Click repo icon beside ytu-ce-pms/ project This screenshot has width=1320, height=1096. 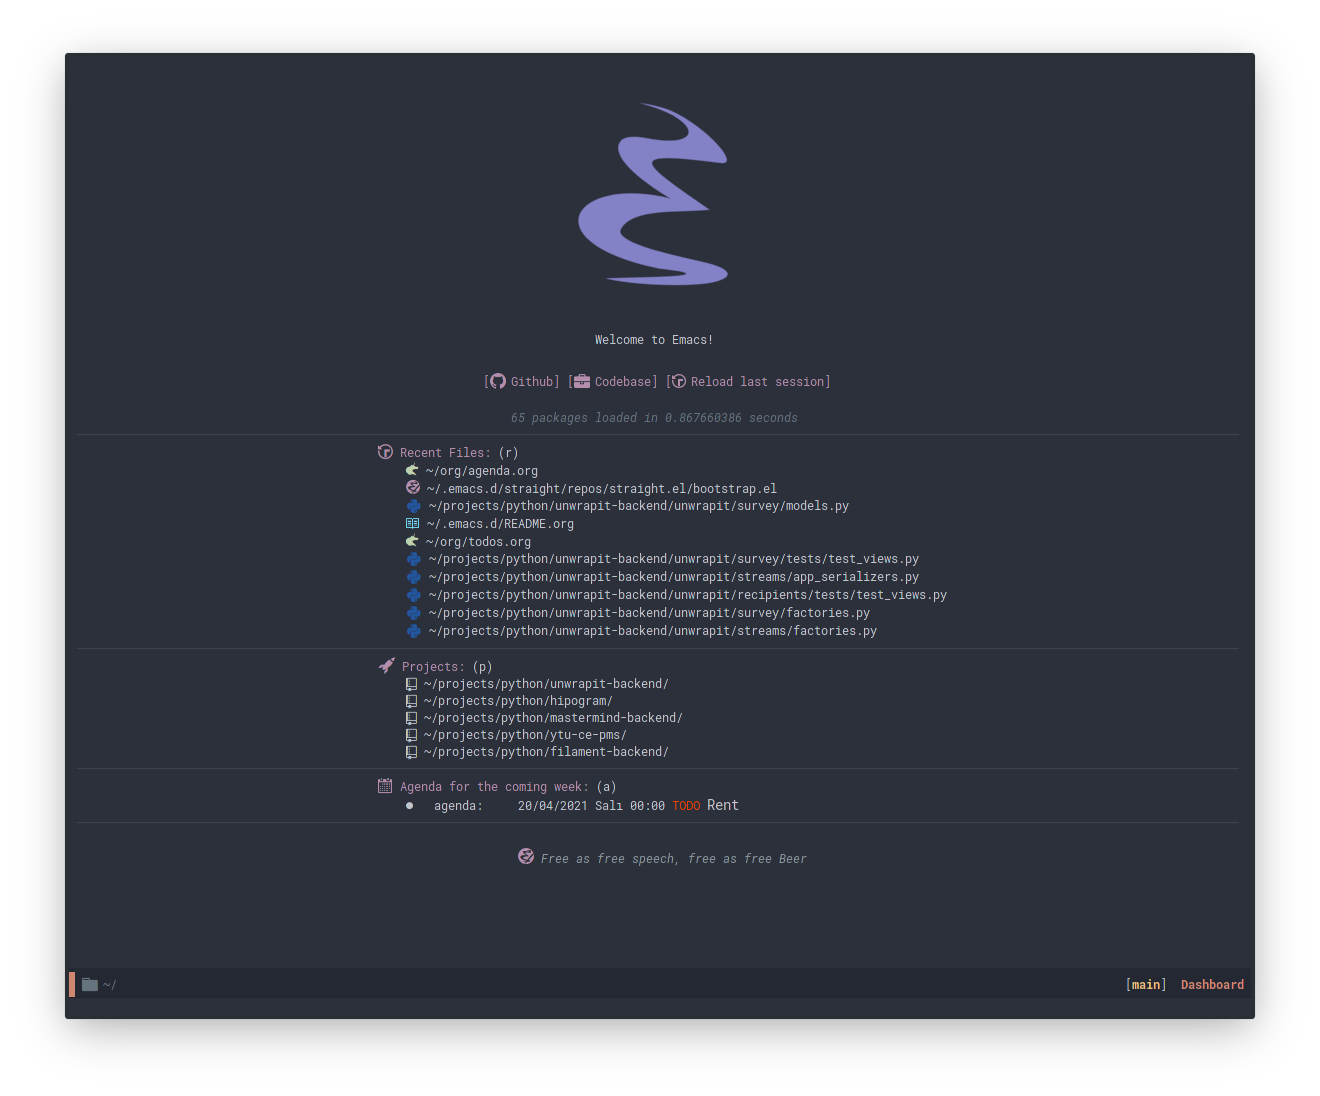[x=411, y=735]
